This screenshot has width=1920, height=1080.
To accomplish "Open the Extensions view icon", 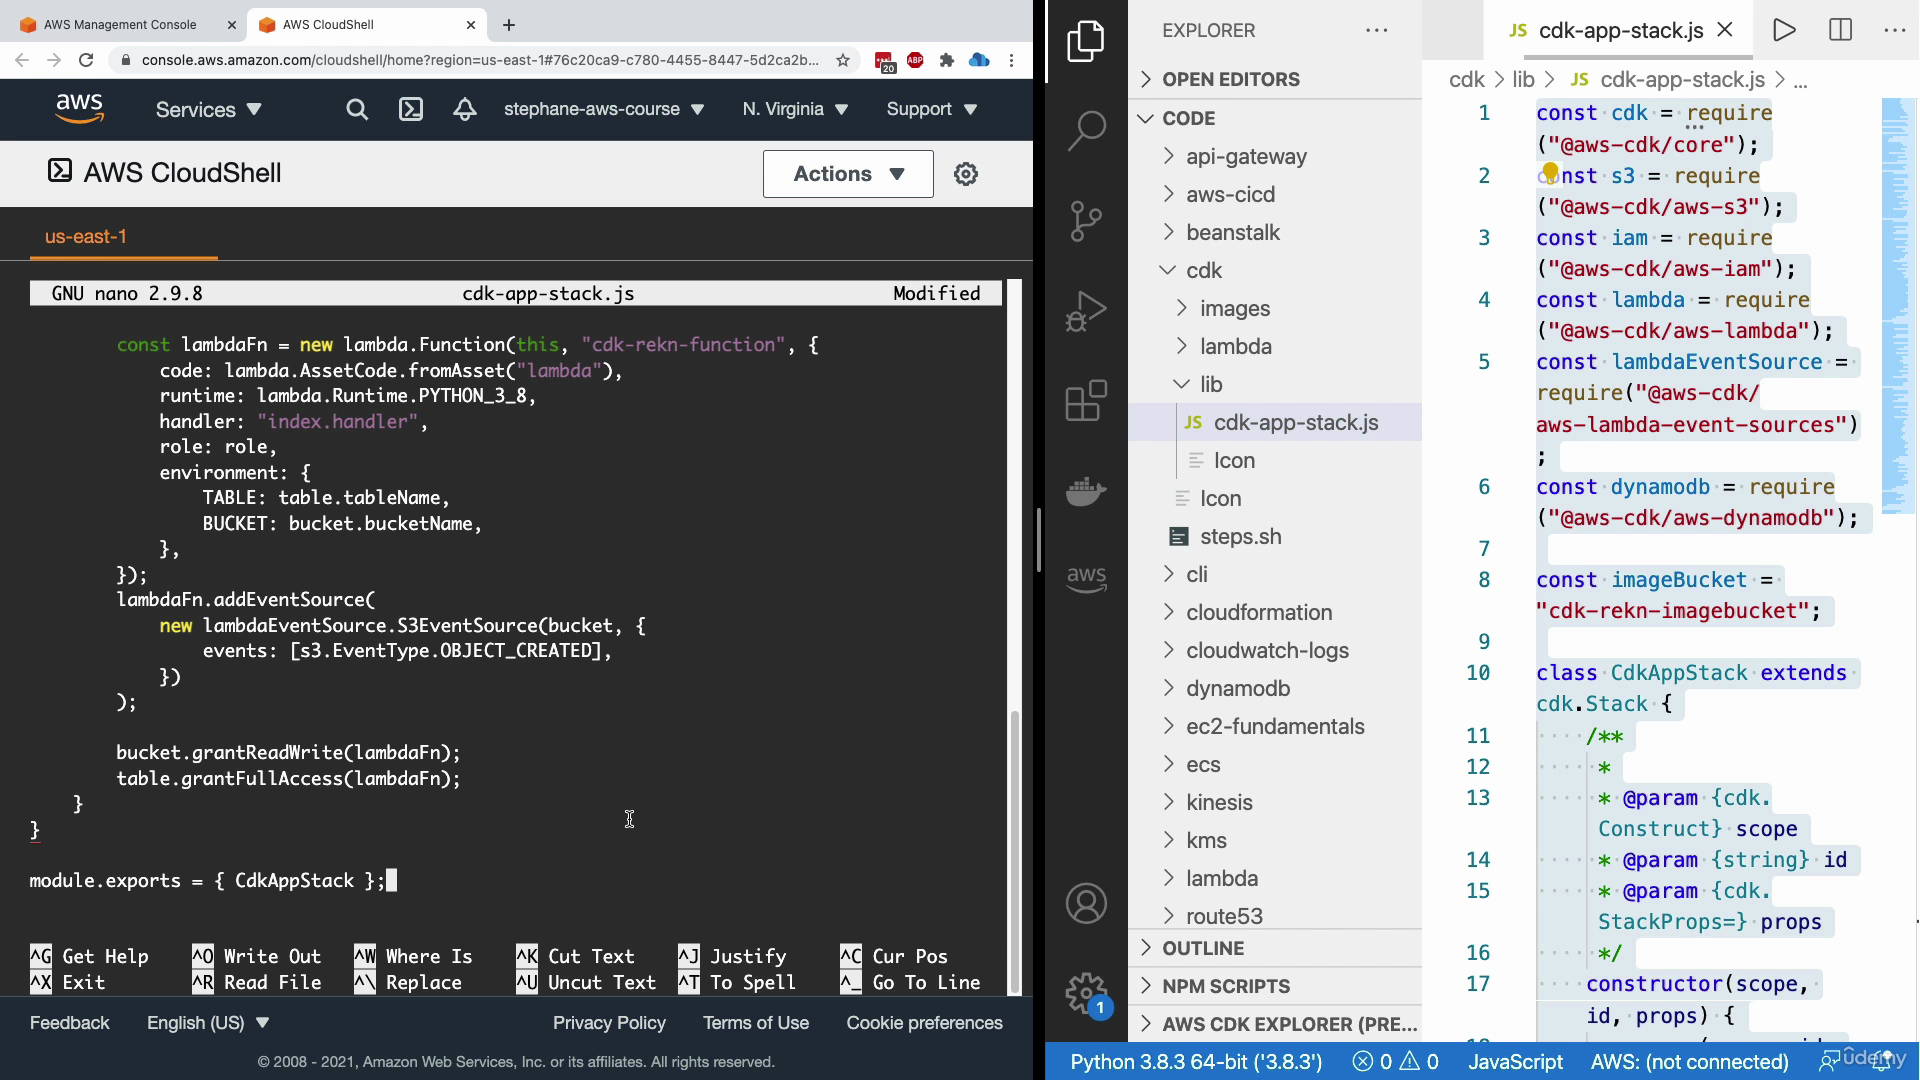I will pyautogui.click(x=1086, y=400).
